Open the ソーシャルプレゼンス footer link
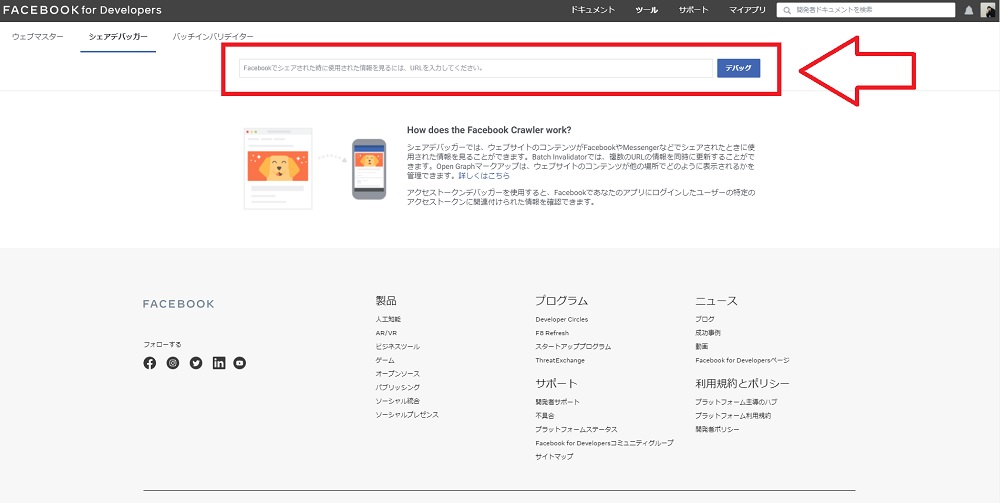Image resolution: width=1000 pixels, height=503 pixels. tap(408, 415)
